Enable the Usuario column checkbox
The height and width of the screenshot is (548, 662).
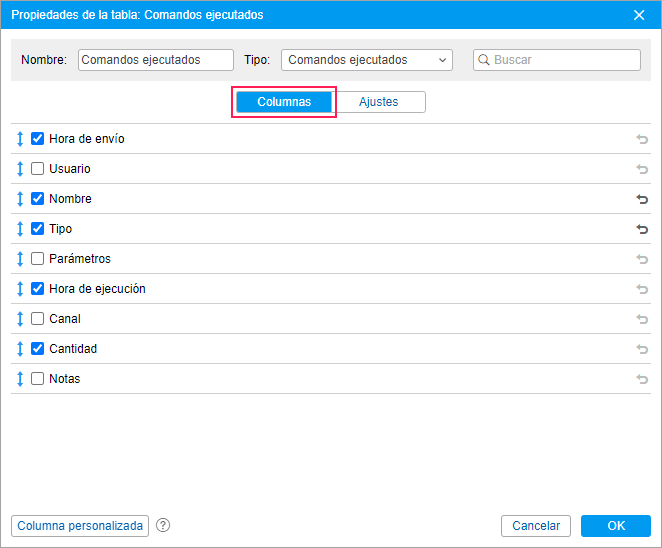38,168
